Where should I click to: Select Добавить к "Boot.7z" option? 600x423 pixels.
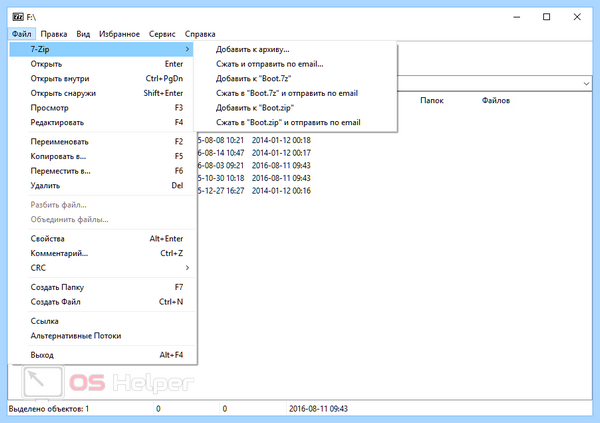click(295, 78)
